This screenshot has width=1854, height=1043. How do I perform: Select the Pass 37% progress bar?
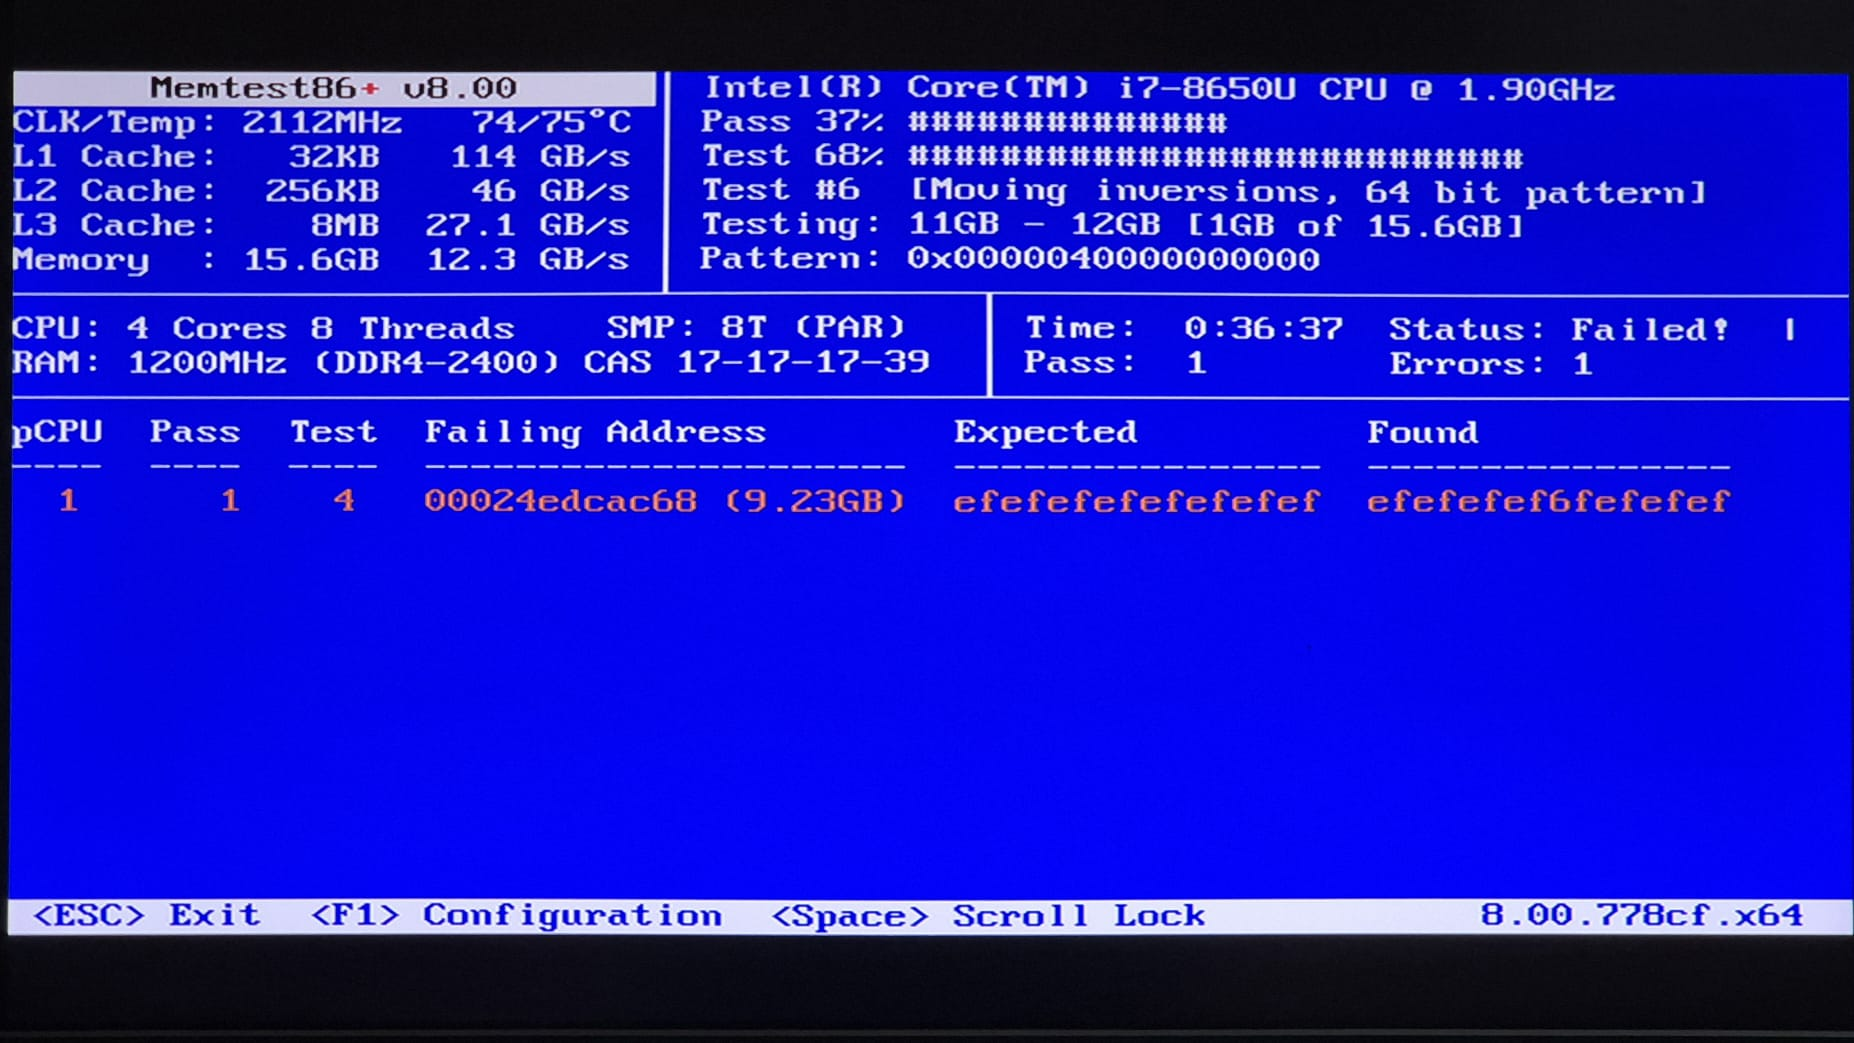coord(963,122)
